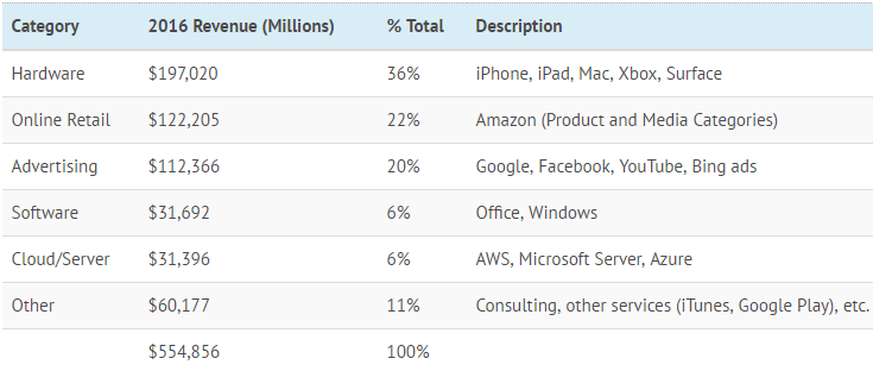873x371 pixels.
Task: Select the Hardware category cell
Action: [48, 74]
